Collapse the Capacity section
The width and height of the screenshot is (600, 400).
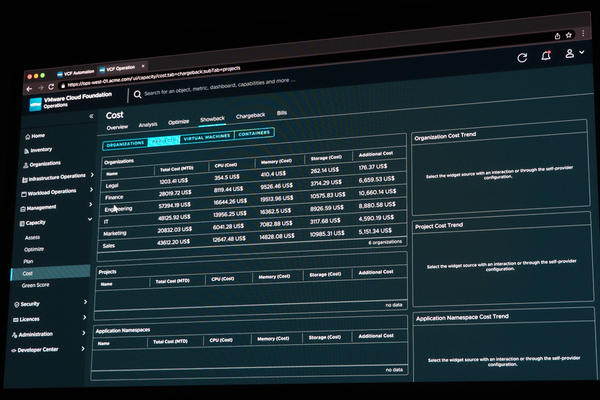pos(55,222)
